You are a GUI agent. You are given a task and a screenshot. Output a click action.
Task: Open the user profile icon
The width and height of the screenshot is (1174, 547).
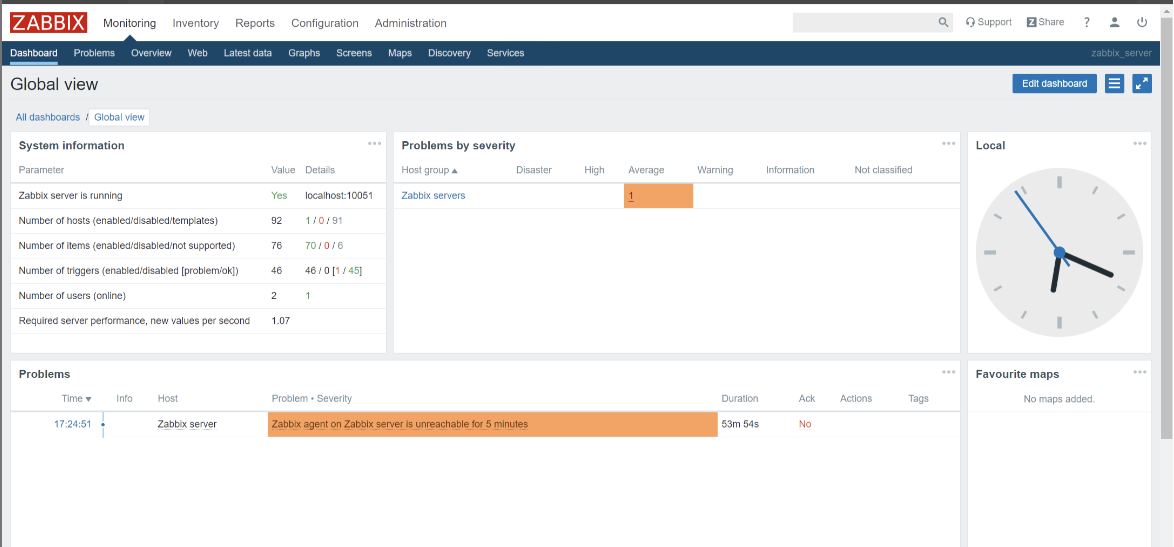(1115, 22)
